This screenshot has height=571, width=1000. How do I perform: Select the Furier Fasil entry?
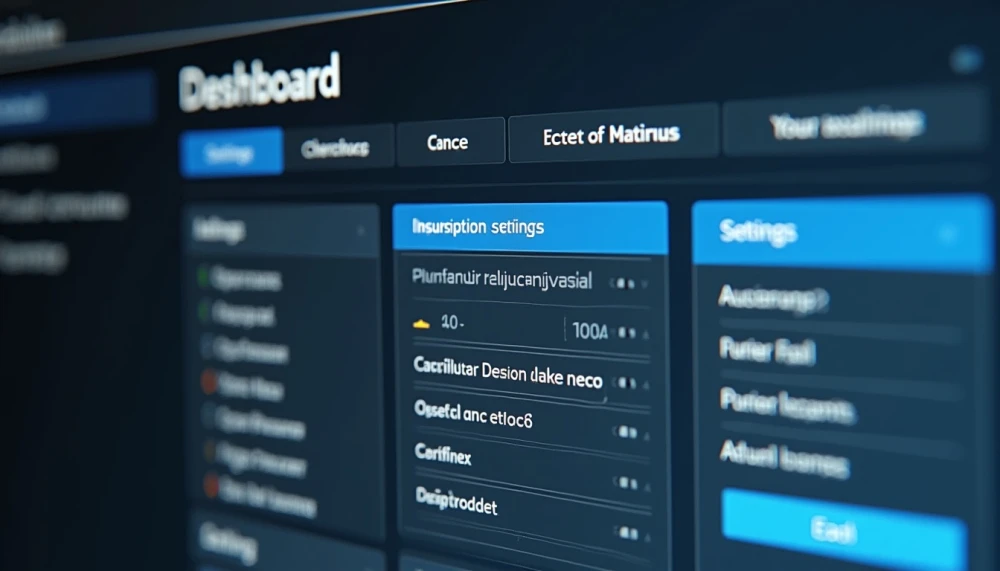coord(767,350)
